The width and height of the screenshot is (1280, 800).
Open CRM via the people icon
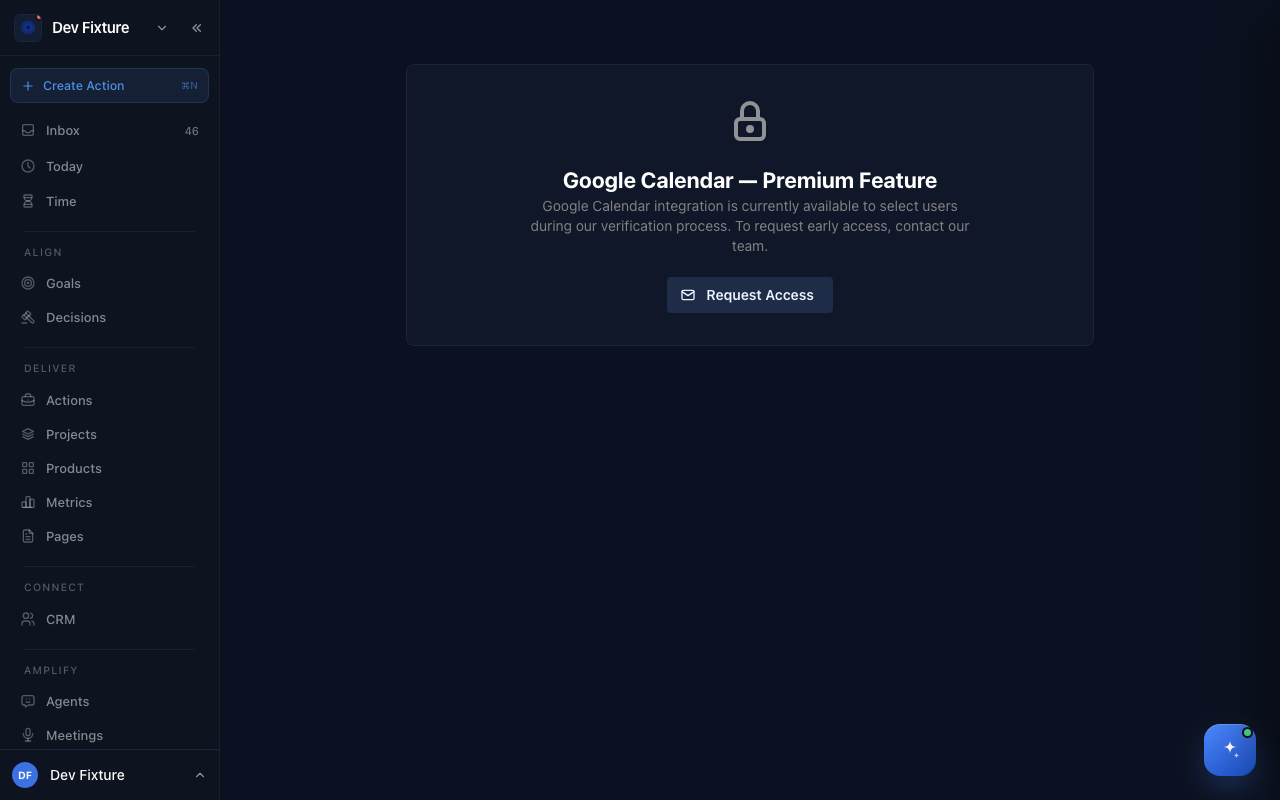coord(28,619)
